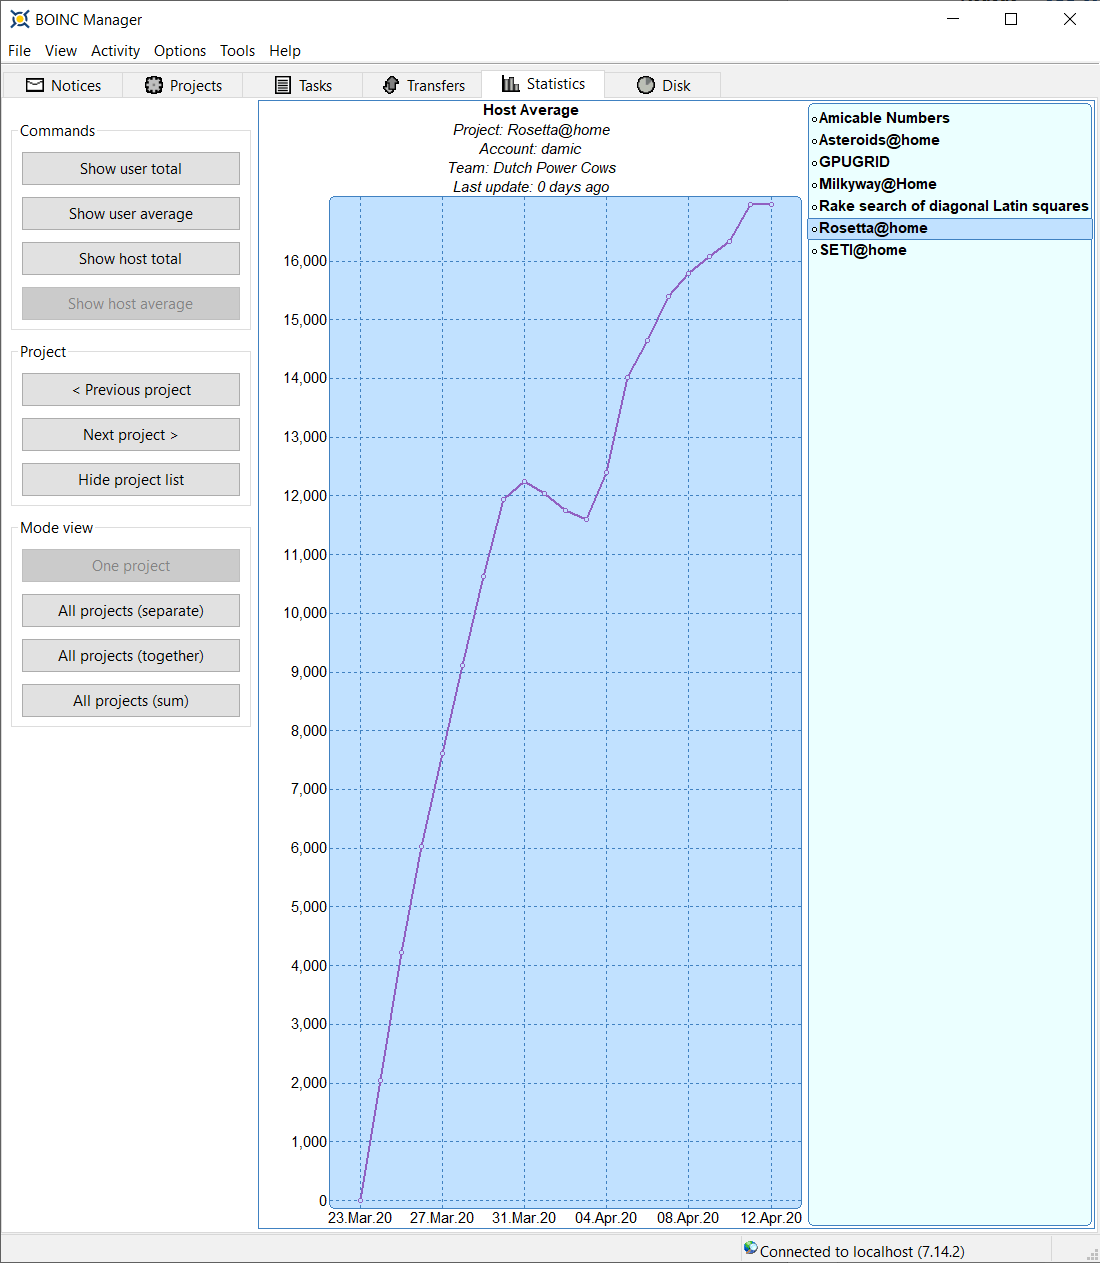Close the BOINC Manager window

pyautogui.click(x=1070, y=19)
